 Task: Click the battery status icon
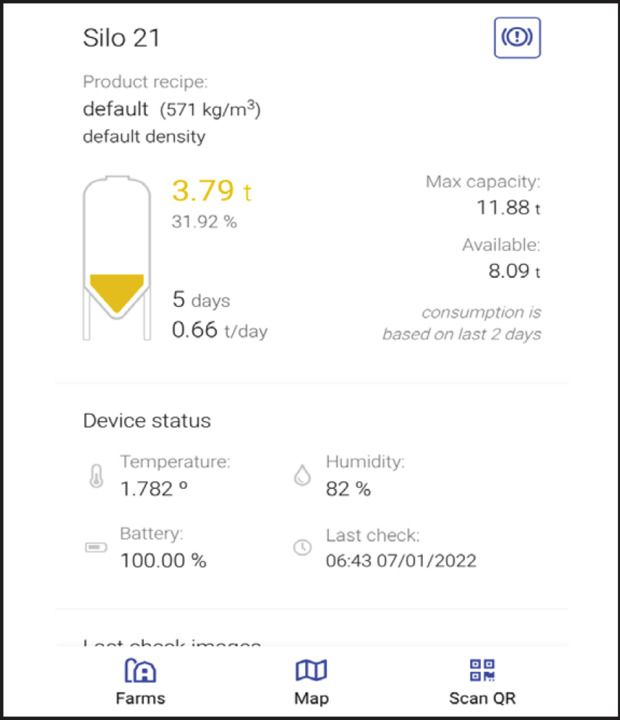click(x=96, y=547)
